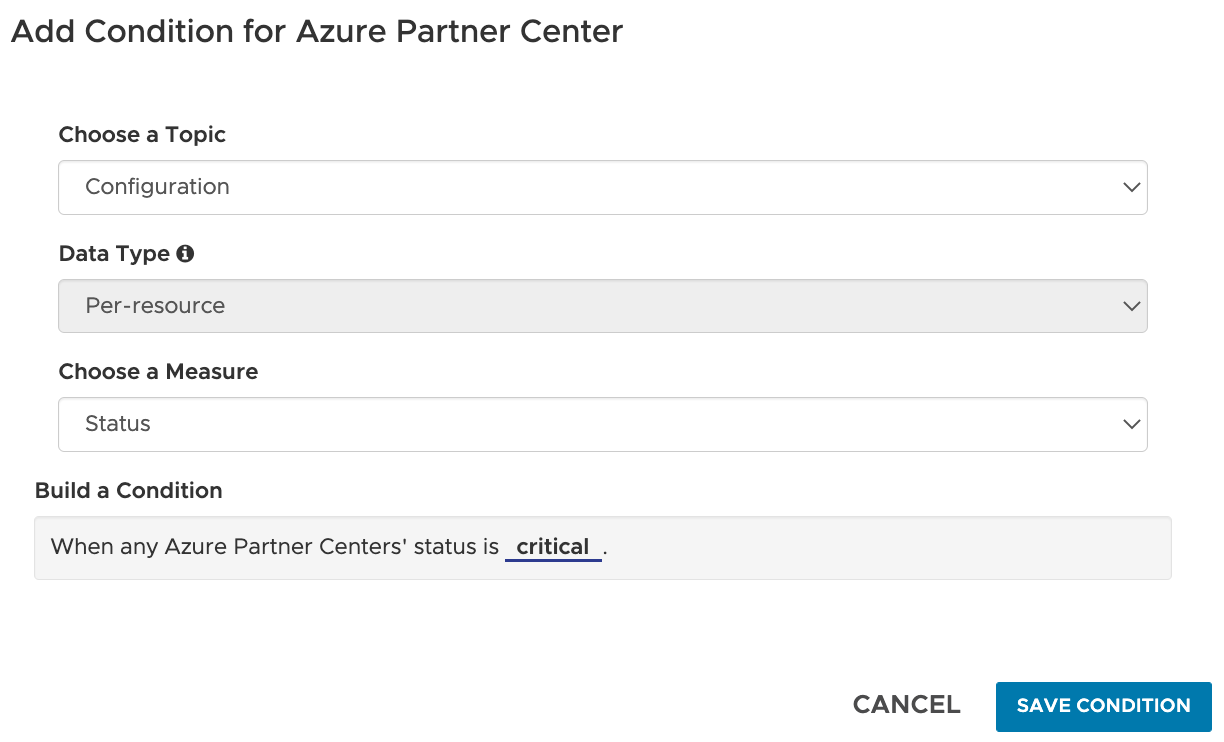Open the status value editor showing critical

tap(553, 546)
